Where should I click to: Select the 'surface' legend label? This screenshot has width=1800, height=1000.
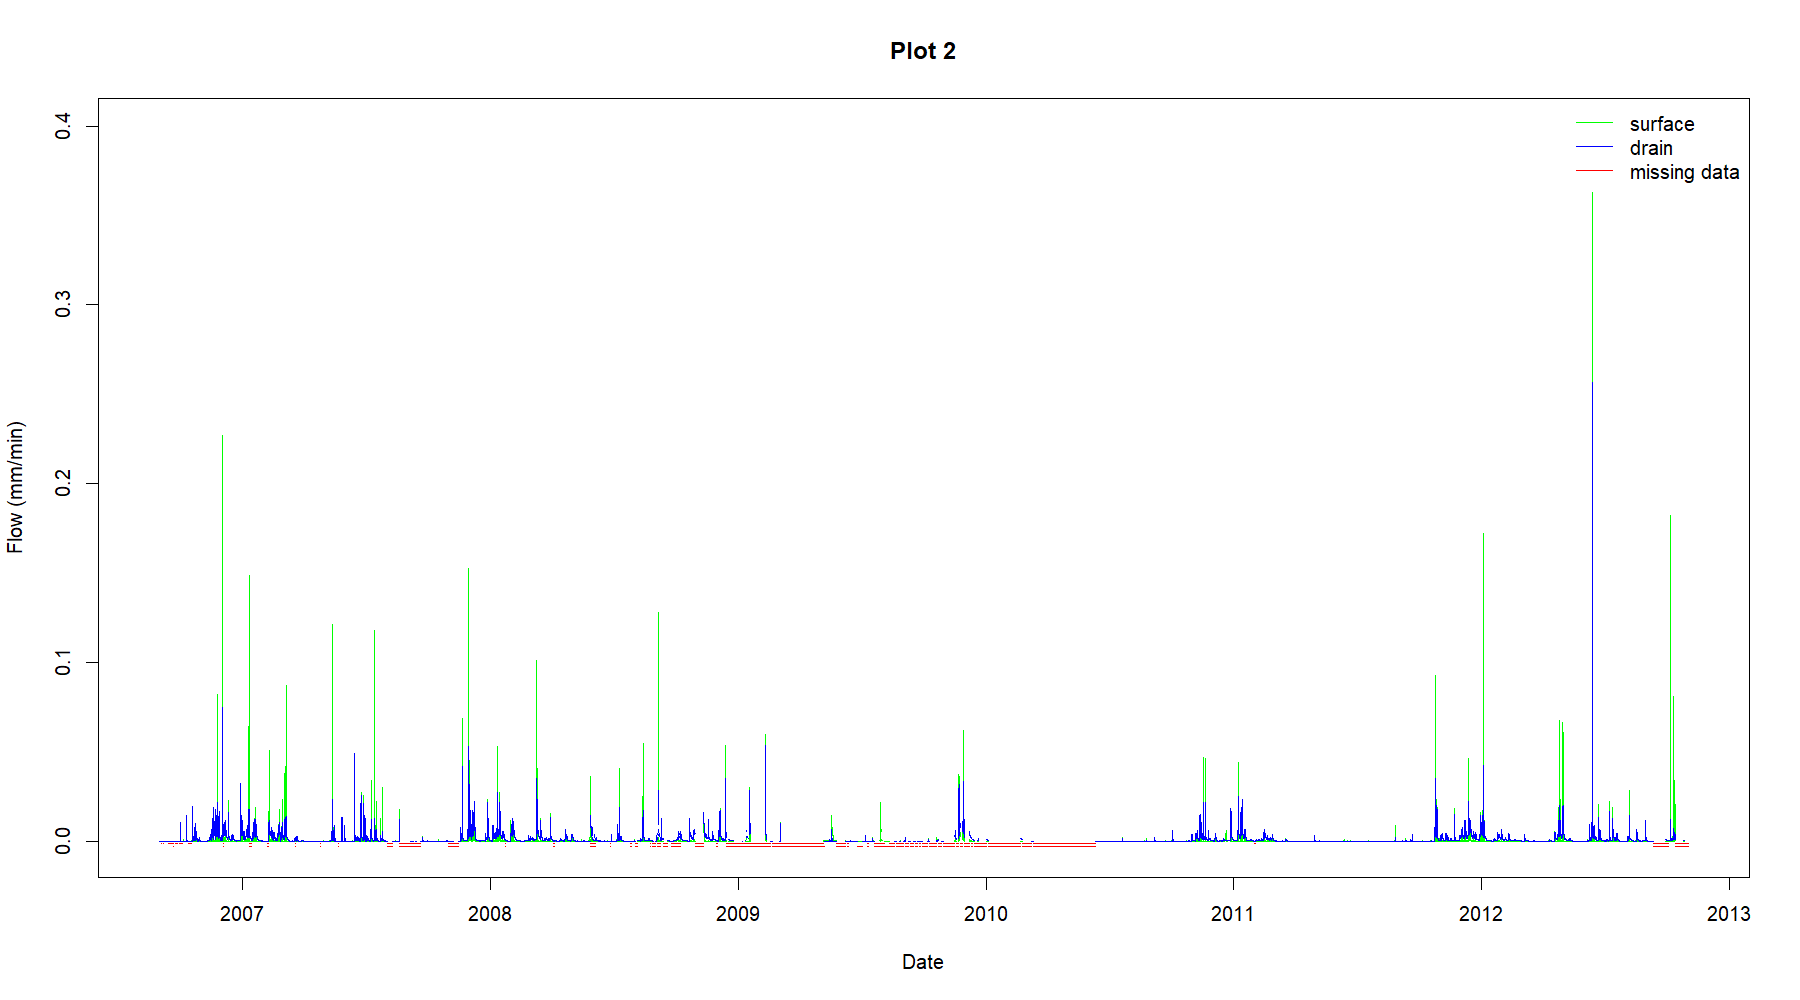[x=1661, y=124]
